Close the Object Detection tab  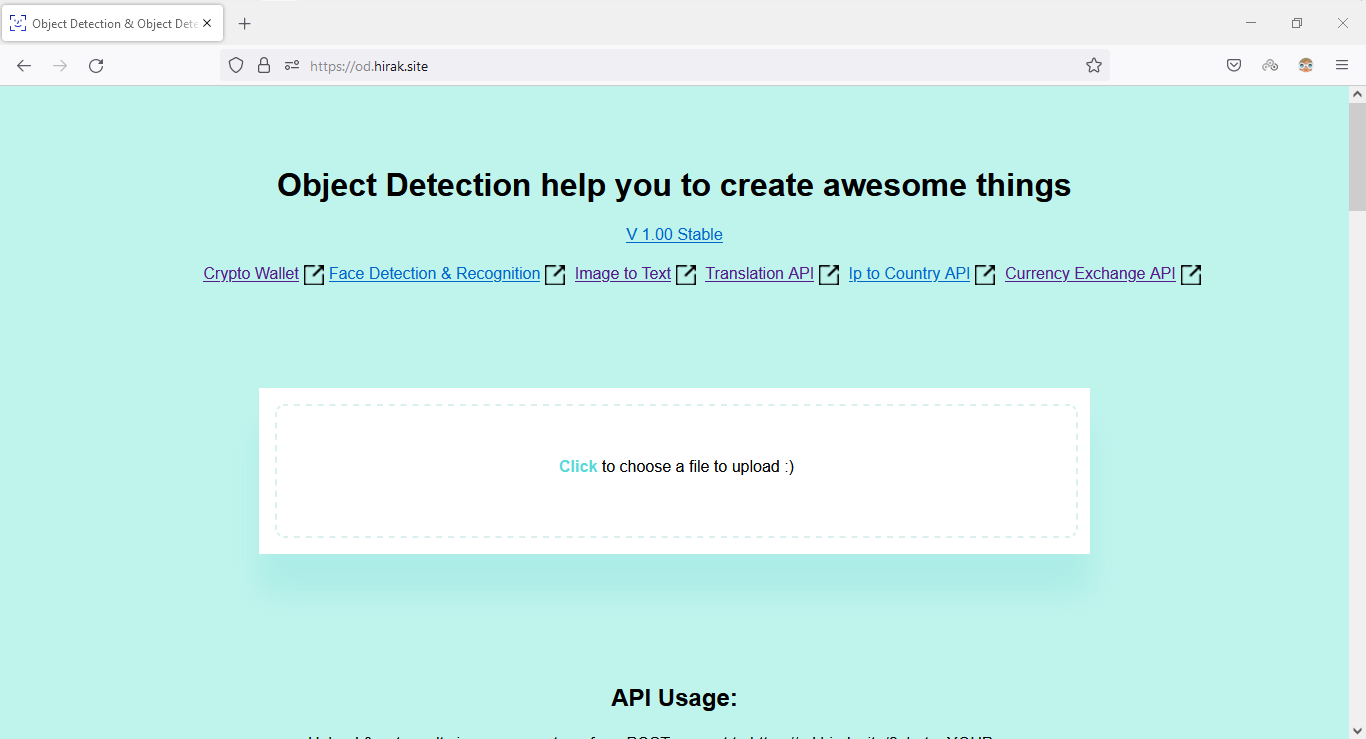207,24
